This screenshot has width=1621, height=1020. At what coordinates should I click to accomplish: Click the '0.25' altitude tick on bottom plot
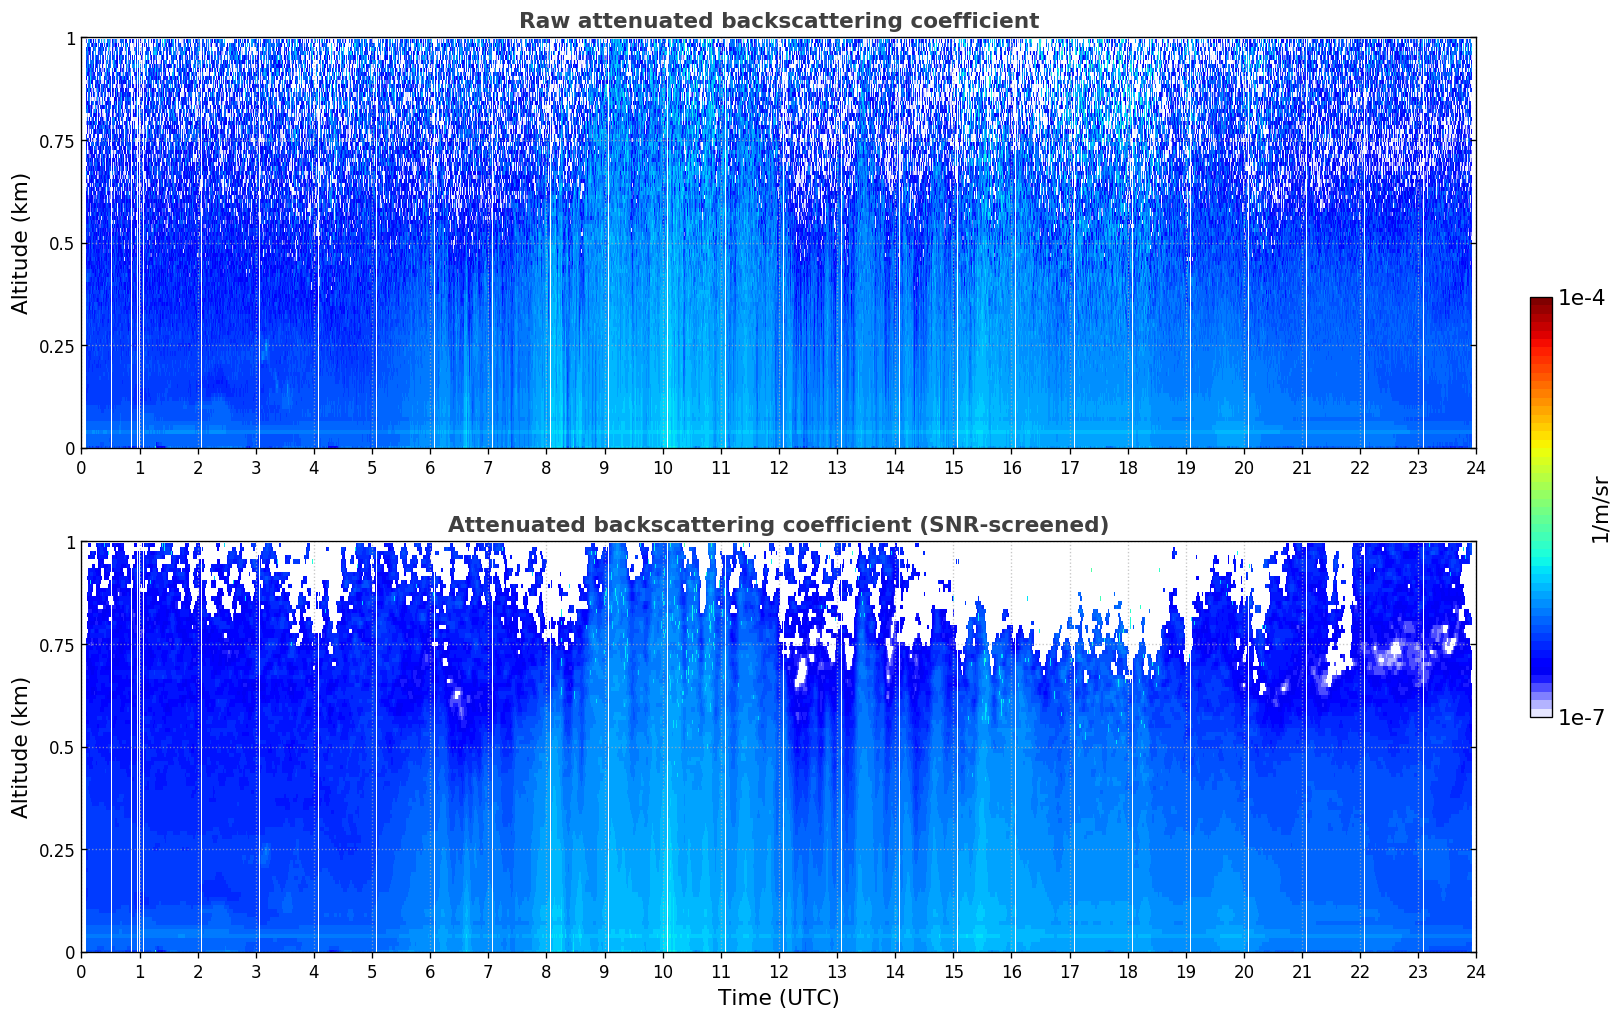tap(58, 850)
